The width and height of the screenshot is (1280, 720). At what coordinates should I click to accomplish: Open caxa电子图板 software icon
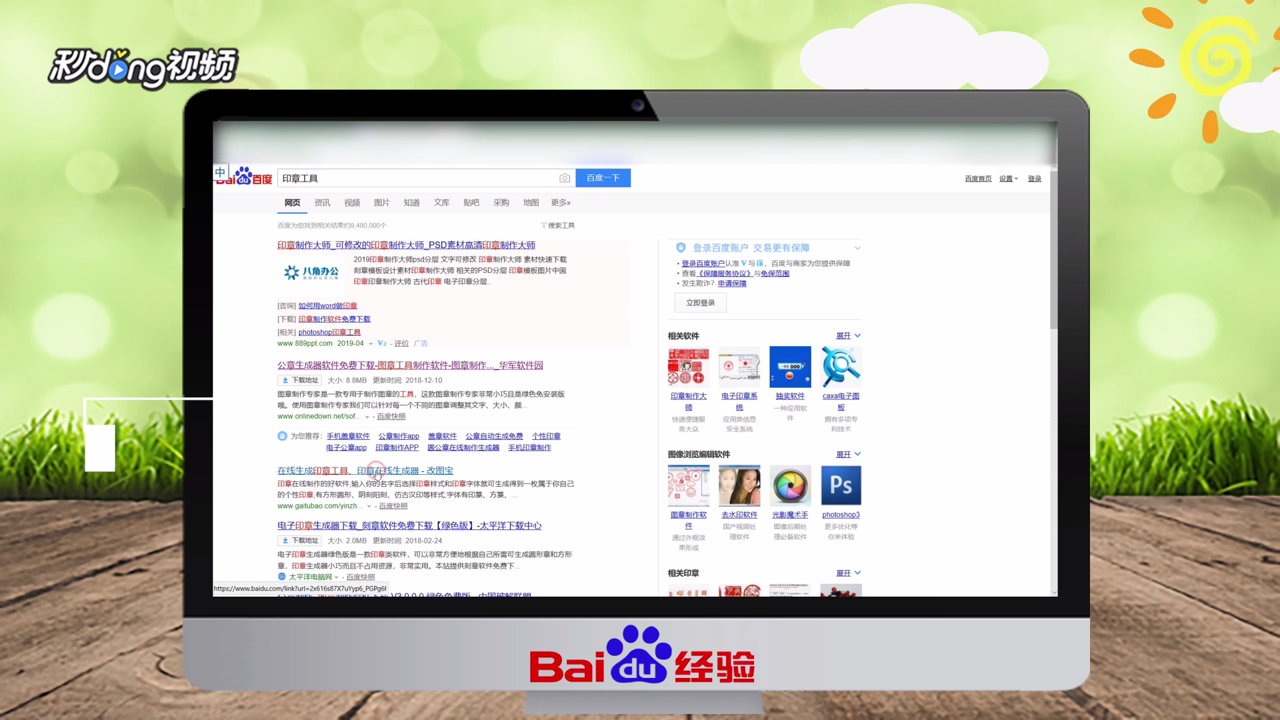click(x=841, y=367)
